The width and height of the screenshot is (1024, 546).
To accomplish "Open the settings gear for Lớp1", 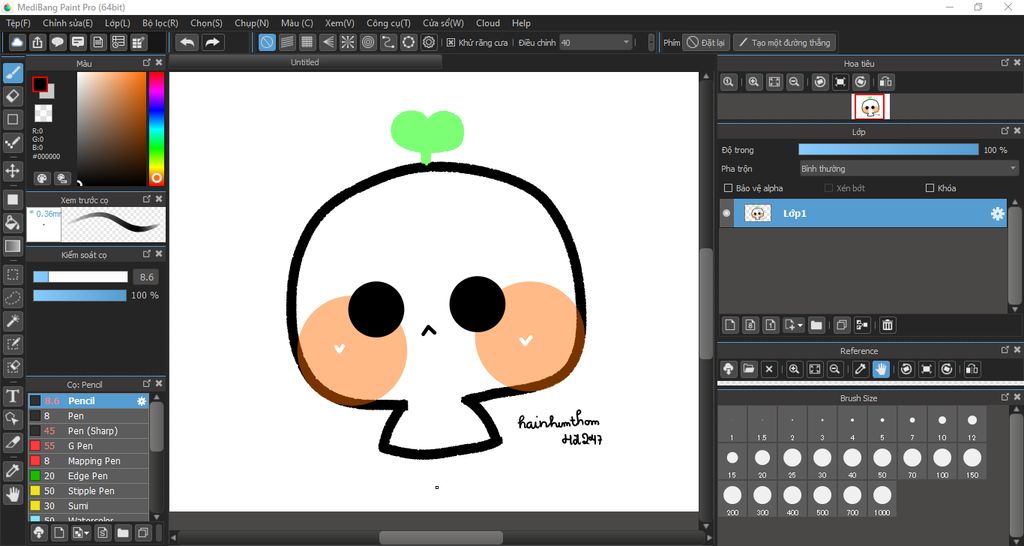I will (x=997, y=214).
